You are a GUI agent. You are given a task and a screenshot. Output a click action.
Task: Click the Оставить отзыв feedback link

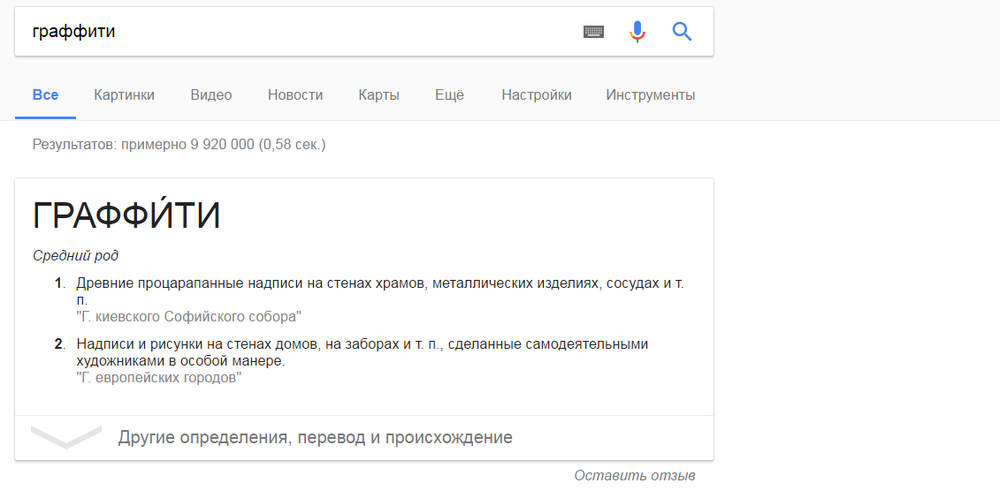(635, 476)
